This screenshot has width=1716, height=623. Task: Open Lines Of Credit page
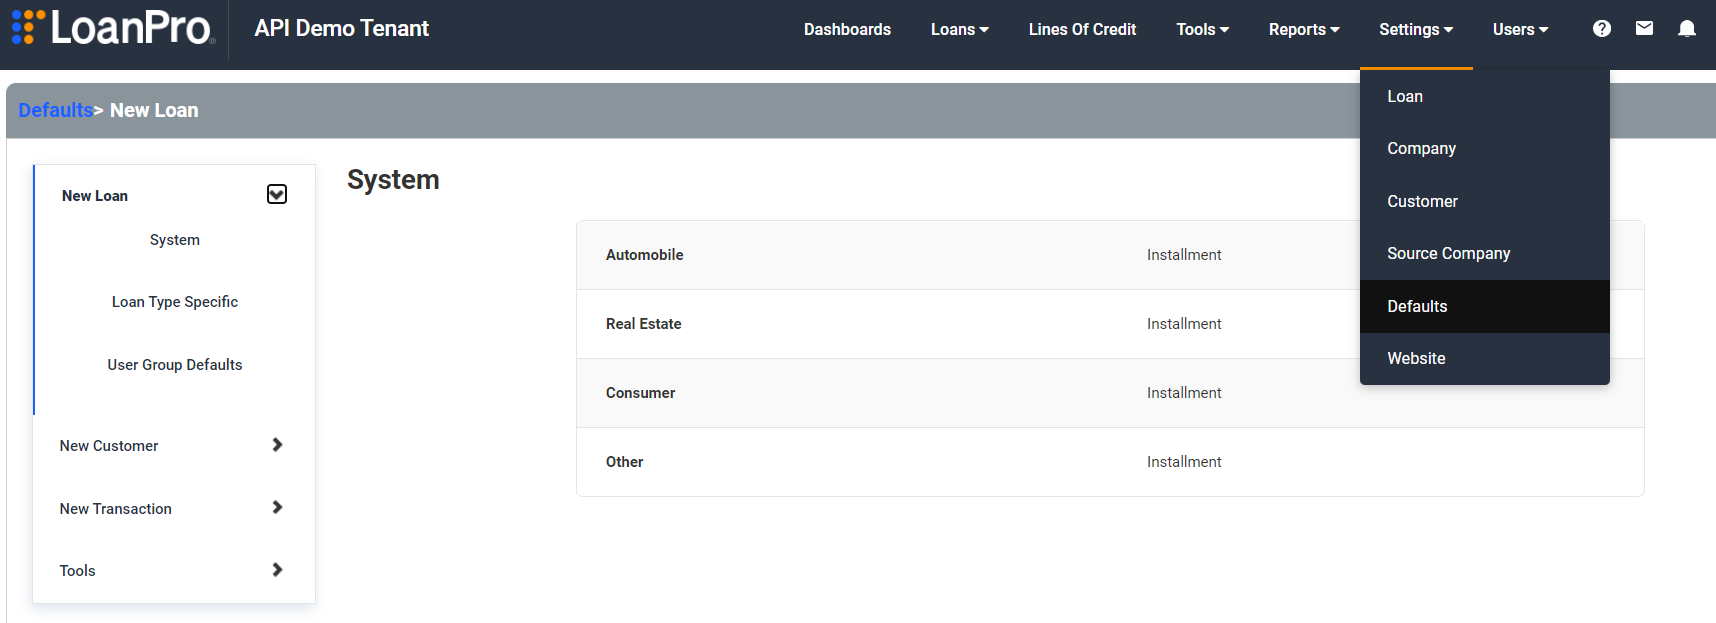1082,29
